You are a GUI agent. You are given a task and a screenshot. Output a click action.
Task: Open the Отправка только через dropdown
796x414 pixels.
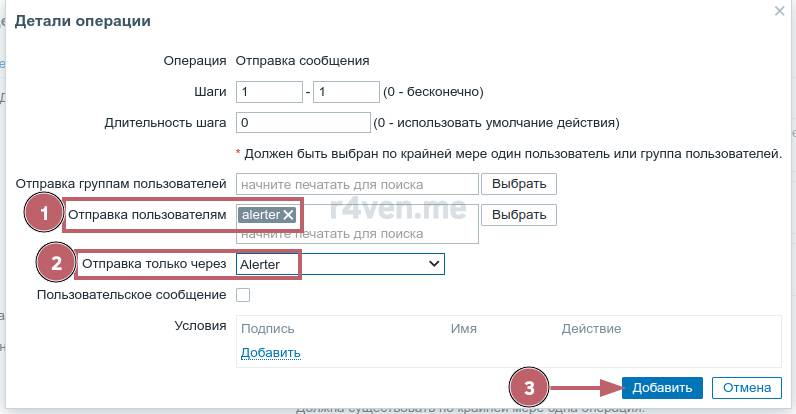339,264
